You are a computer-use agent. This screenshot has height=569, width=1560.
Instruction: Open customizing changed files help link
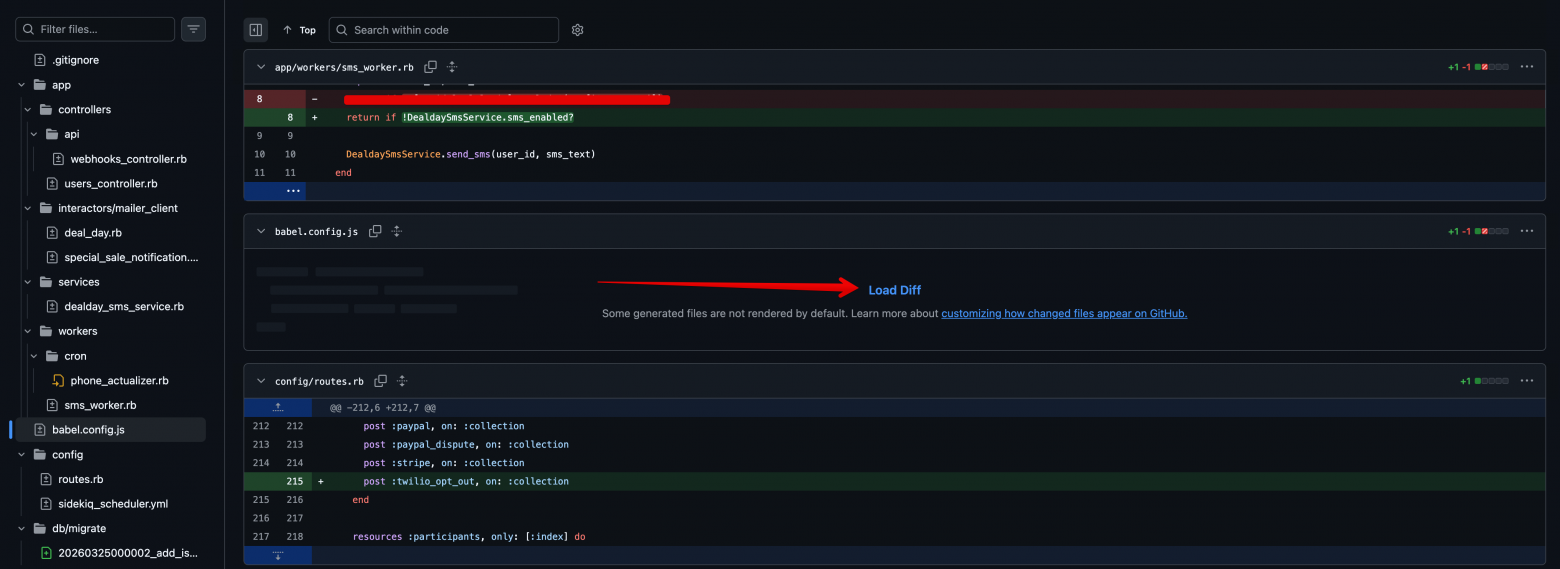click(1064, 313)
